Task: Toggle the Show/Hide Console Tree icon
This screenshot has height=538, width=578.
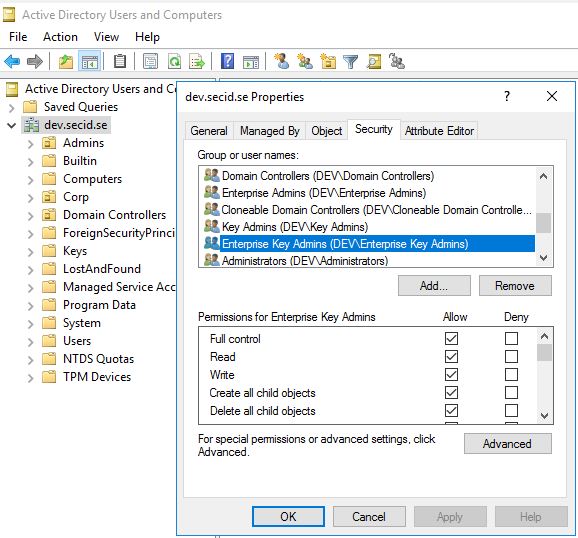Action: [90, 61]
